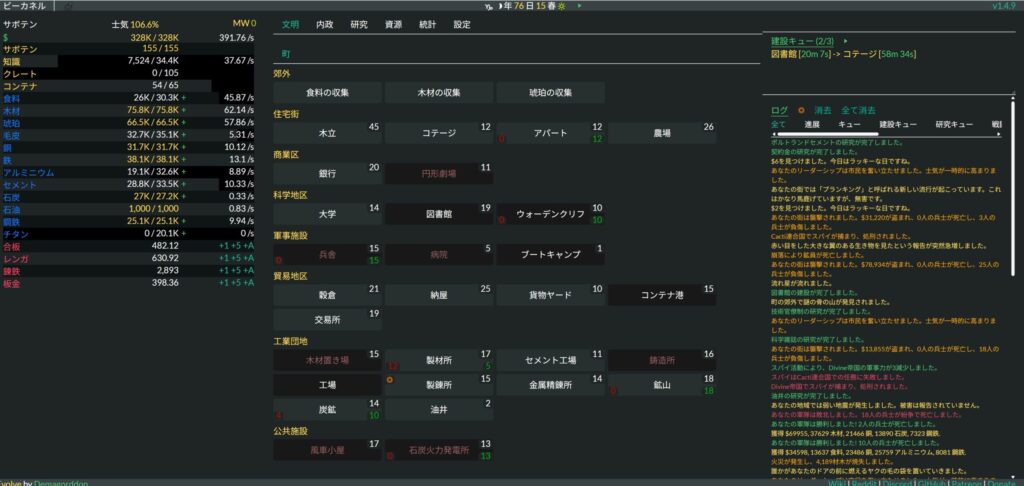1024x486 pixels.
Task: Switch to the 研究 tab
Action: (x=358, y=24)
